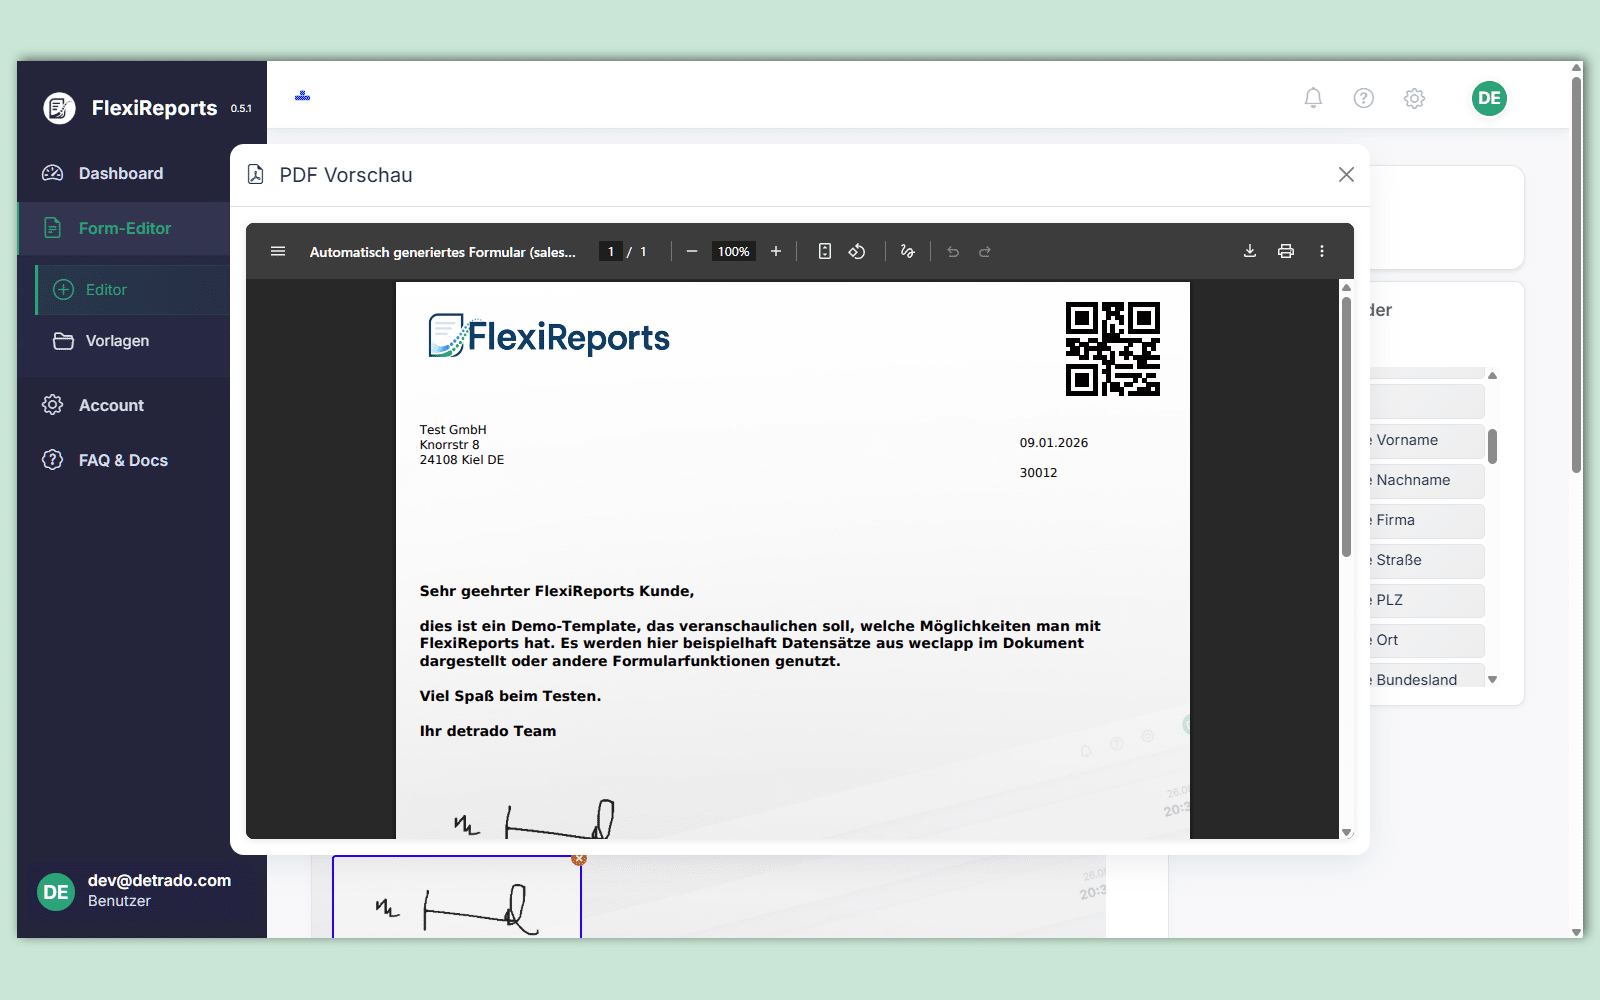The image size is (1600, 1000).
Task: Select the Nachname field button
Action: (1425, 480)
